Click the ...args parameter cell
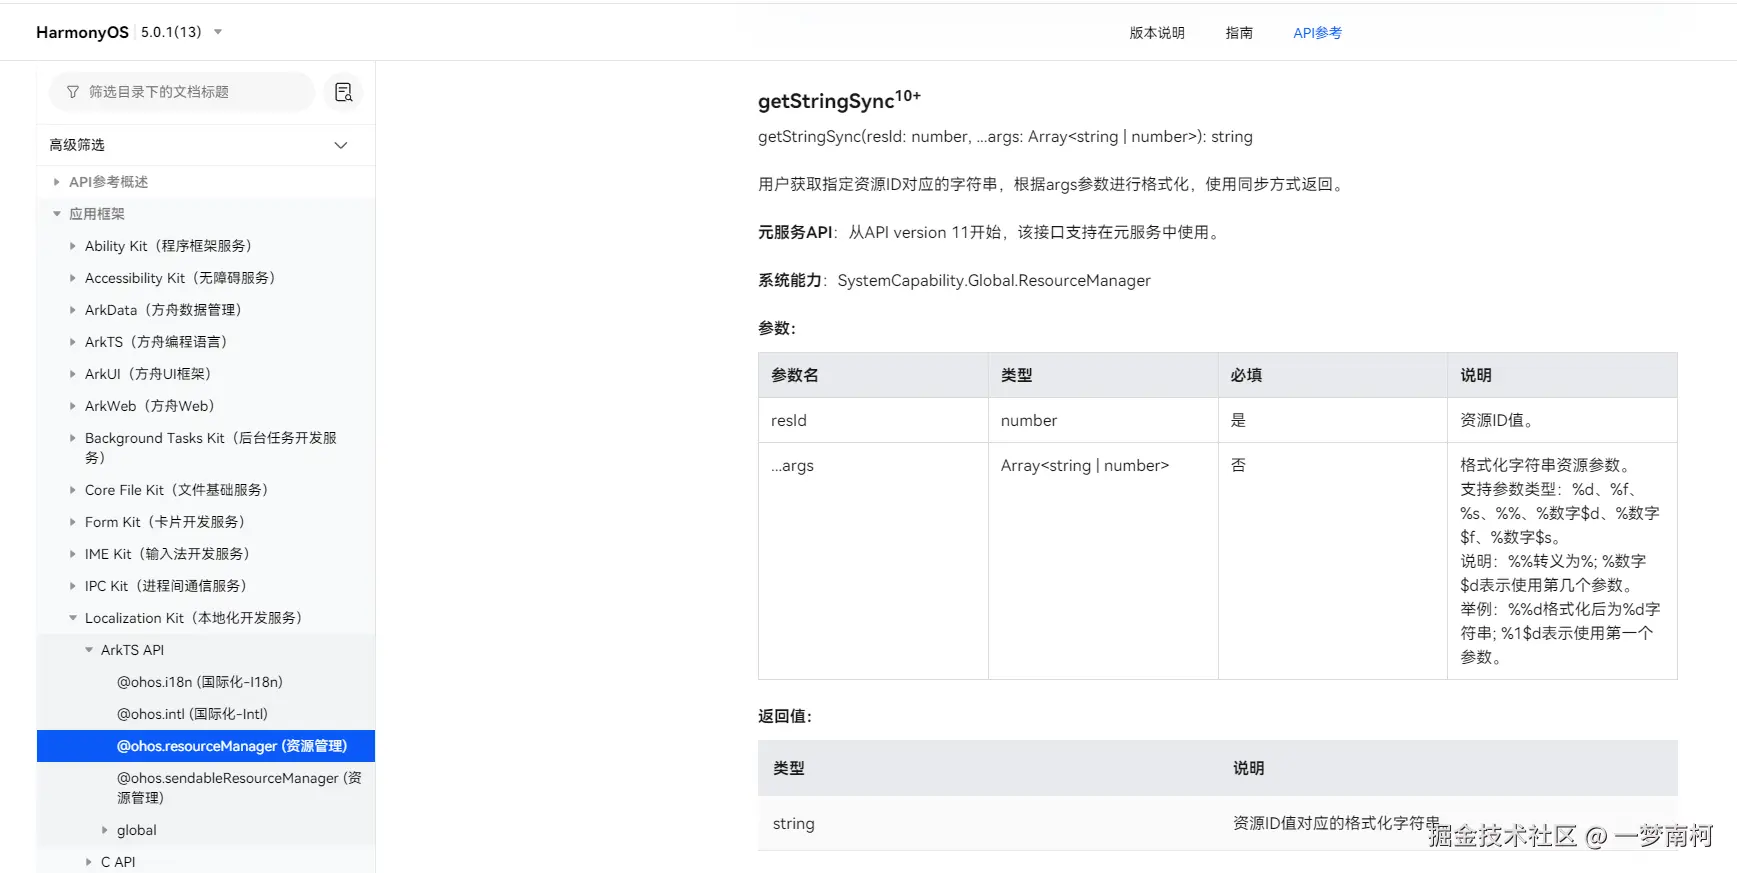 point(873,561)
